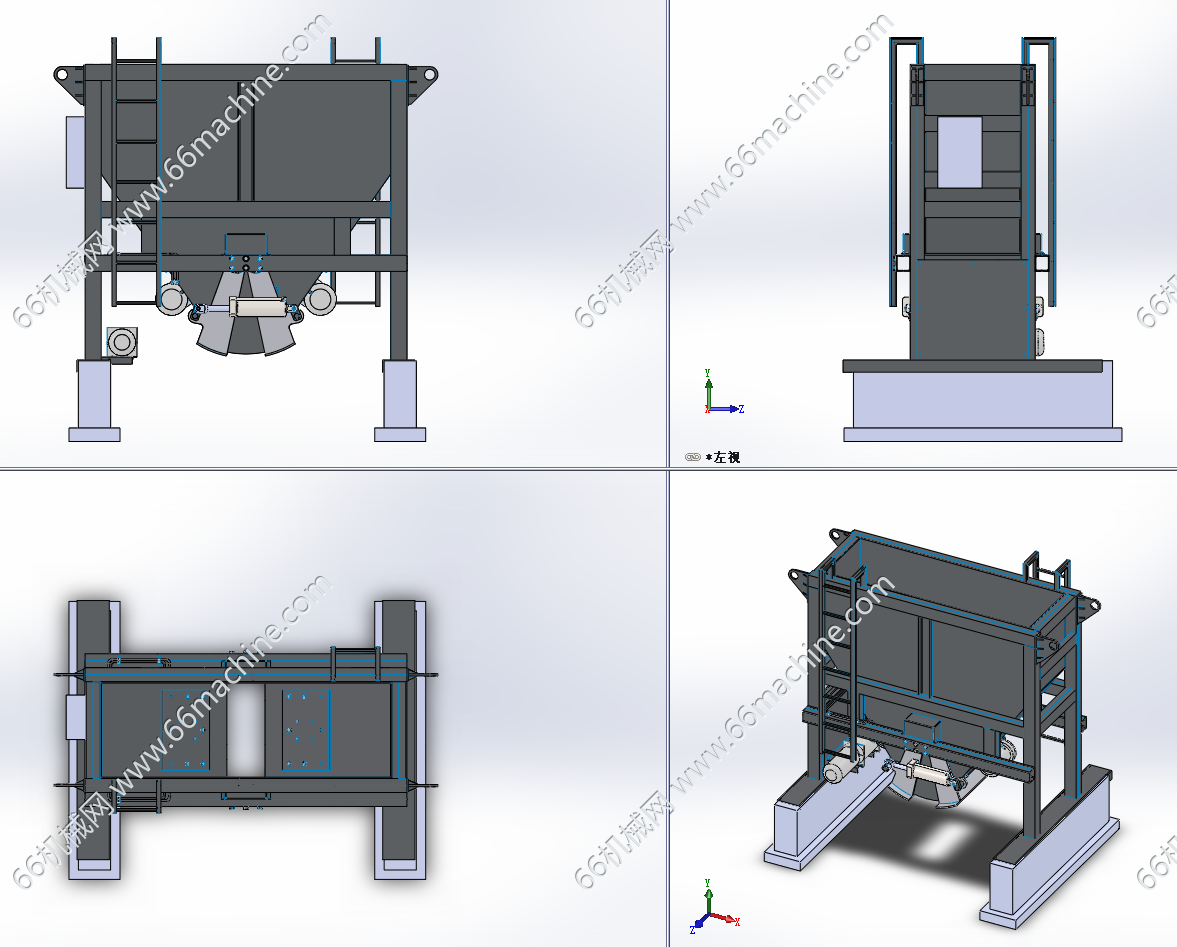The image size is (1177, 947).
Task: Open the *左视 view orientation label
Action: [724, 457]
